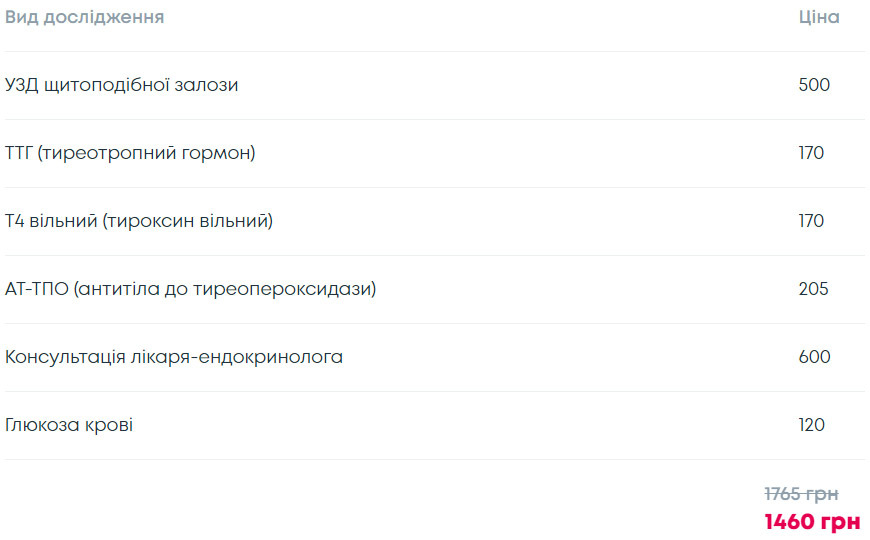Viewport: 870px width, 540px height.
Task: Click the word 'залози' in first row
Action: point(206,85)
